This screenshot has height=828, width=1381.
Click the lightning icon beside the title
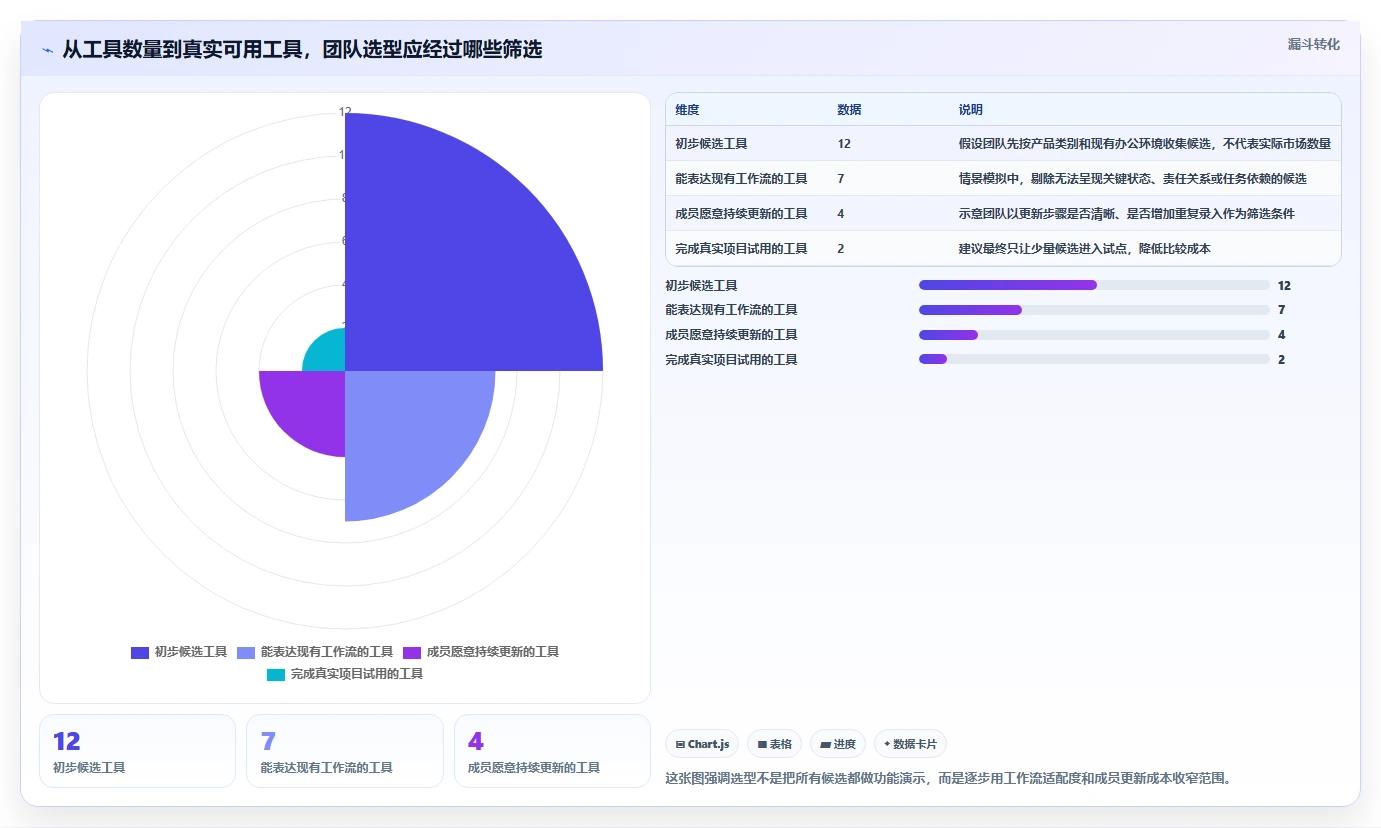(x=47, y=50)
